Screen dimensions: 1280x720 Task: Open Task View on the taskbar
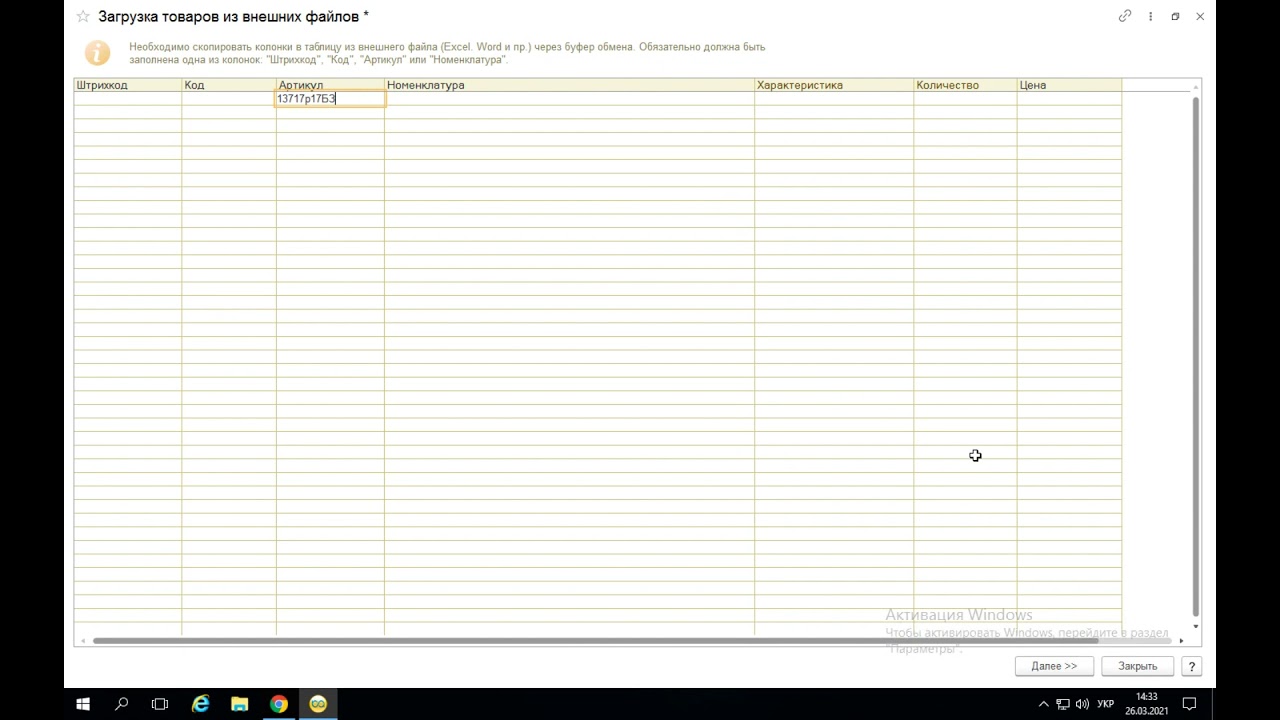(160, 704)
